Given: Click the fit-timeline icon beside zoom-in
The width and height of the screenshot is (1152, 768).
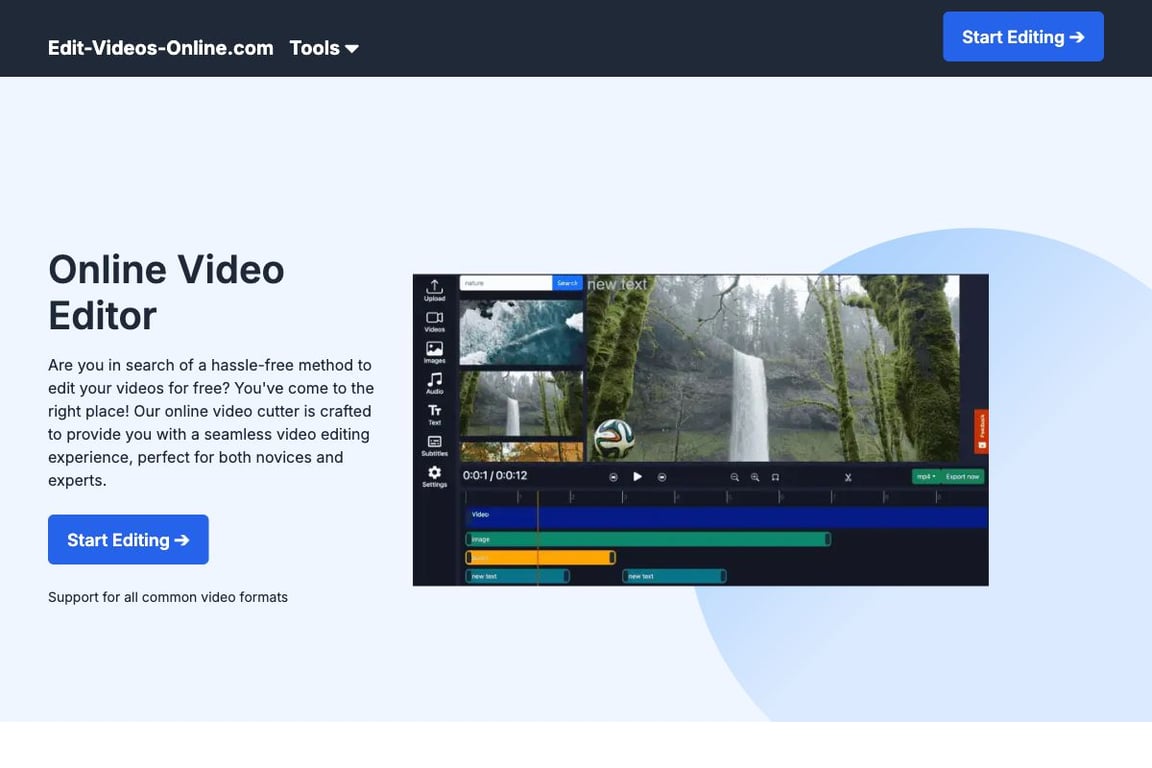Looking at the screenshot, I should pyautogui.click(x=775, y=478).
